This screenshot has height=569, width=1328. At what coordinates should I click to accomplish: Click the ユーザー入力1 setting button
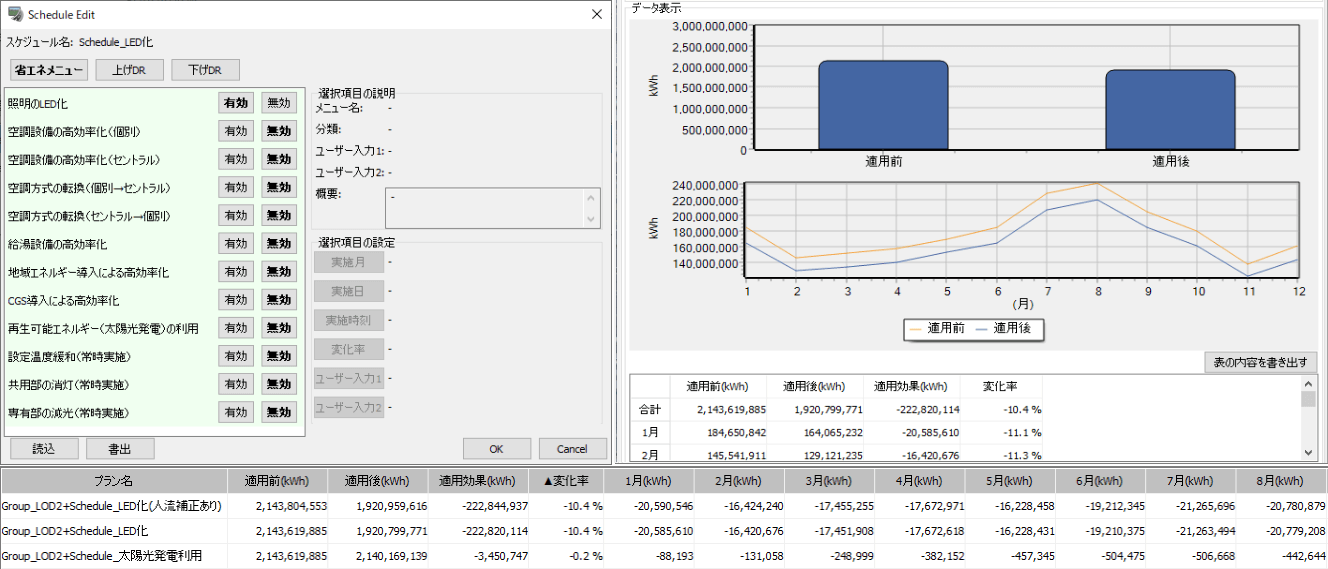click(349, 378)
